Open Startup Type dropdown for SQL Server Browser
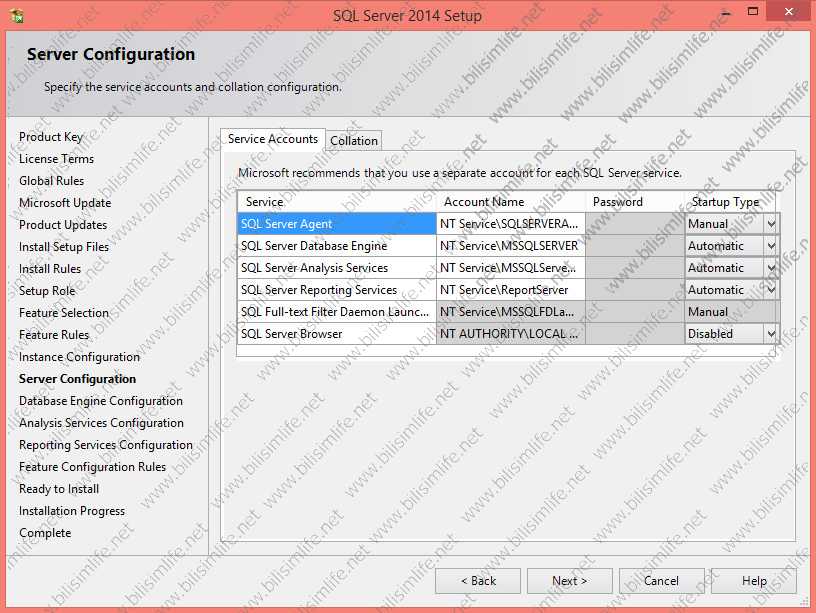816x613 pixels. pos(771,334)
